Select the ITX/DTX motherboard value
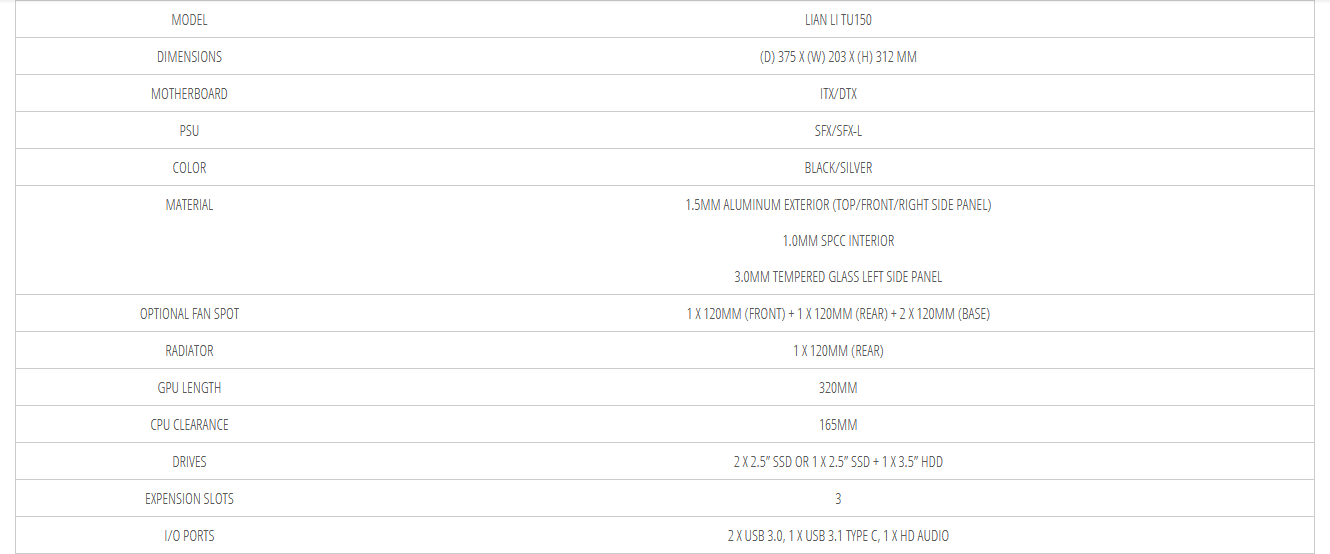 838,94
